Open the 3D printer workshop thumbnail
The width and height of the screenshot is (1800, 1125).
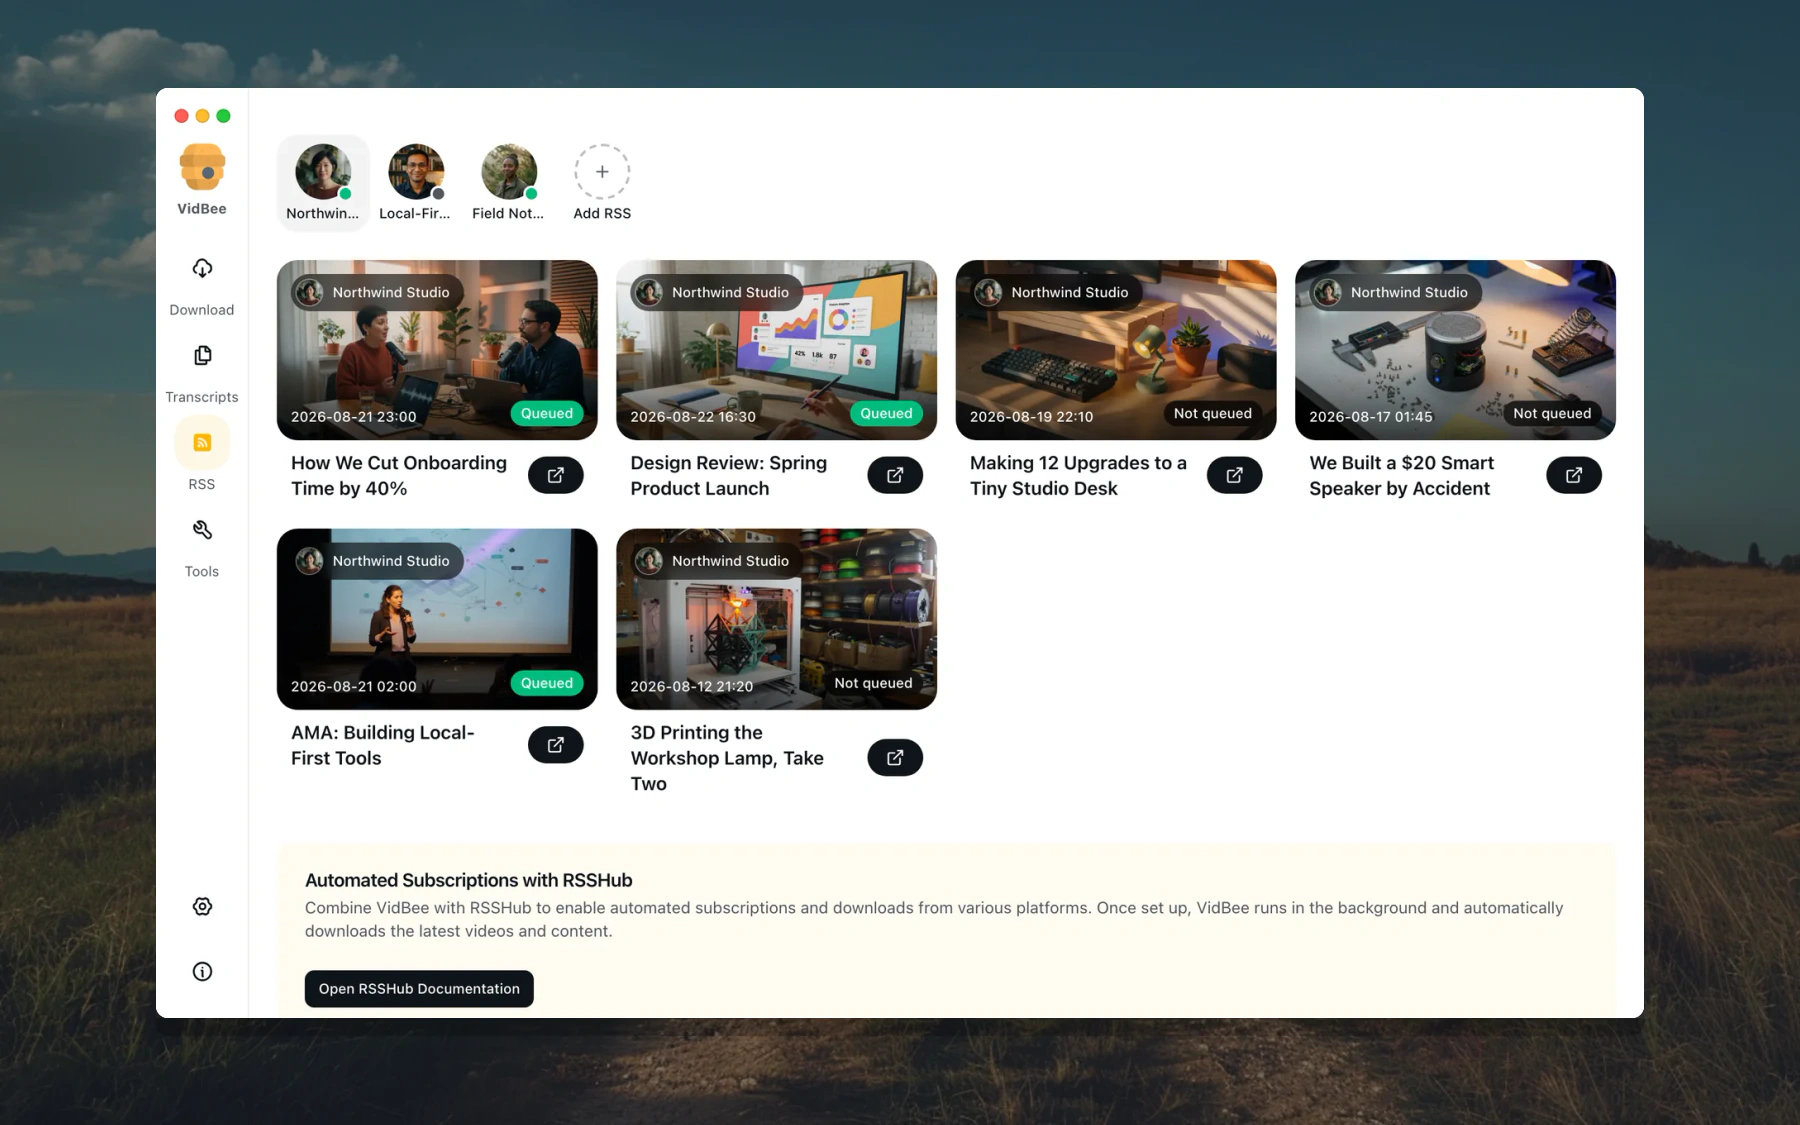click(x=776, y=619)
